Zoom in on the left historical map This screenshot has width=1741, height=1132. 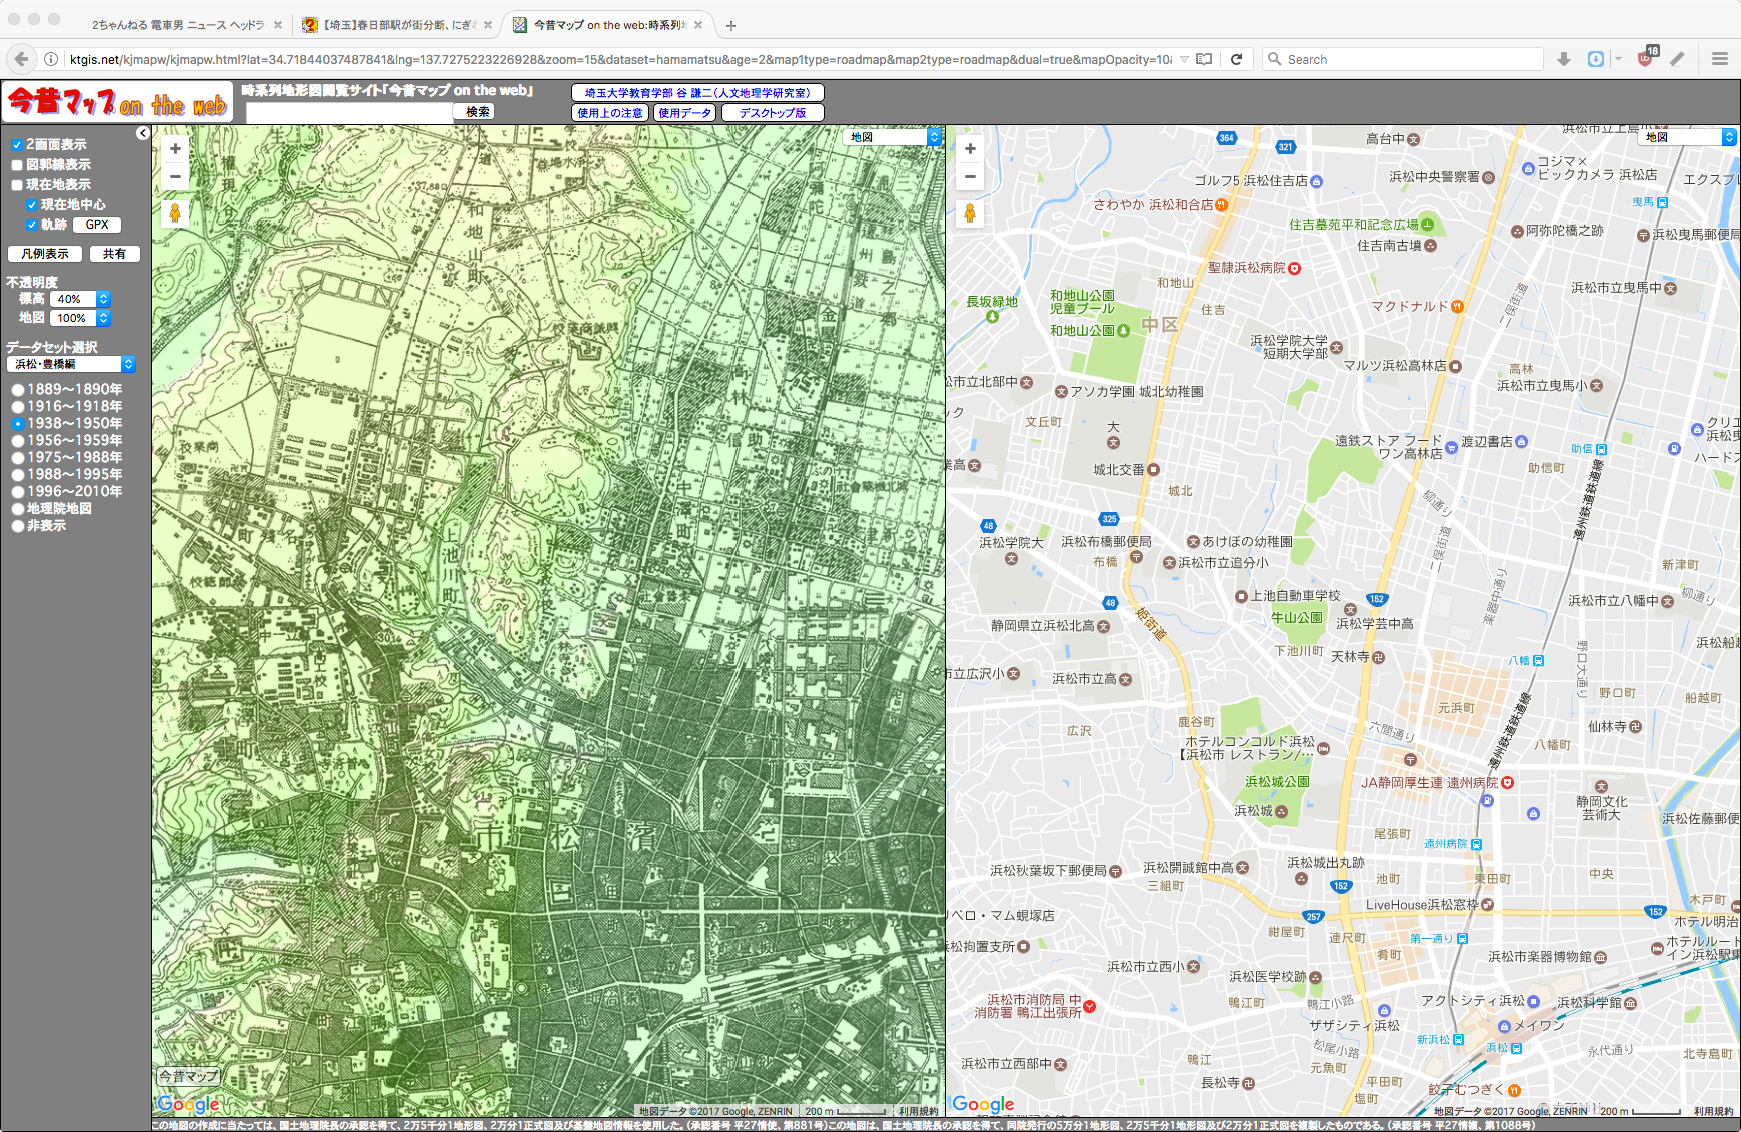point(175,149)
